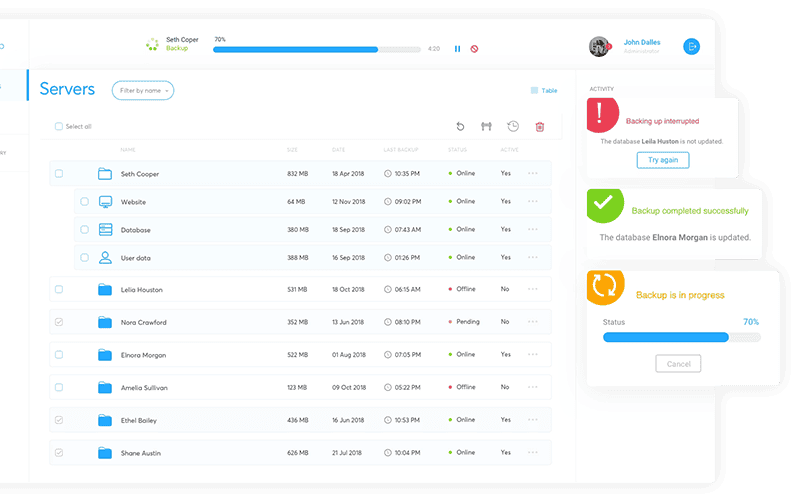Click the backup history clock icon
The height and width of the screenshot is (500, 800).
513,126
